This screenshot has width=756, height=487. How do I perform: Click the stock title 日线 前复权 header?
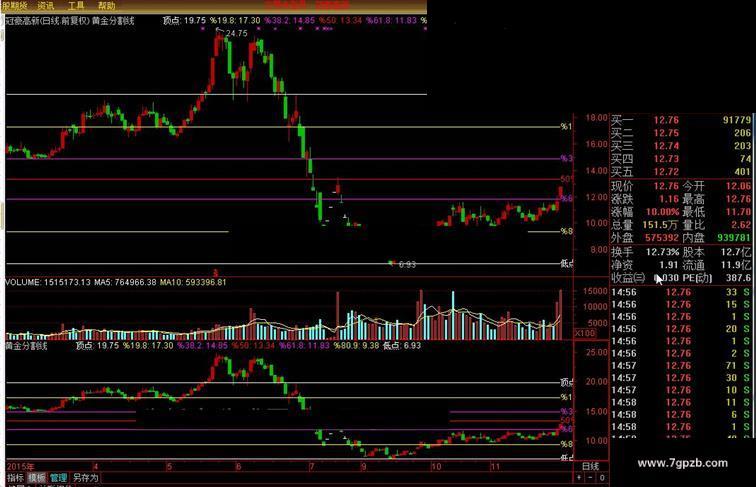click(68, 21)
